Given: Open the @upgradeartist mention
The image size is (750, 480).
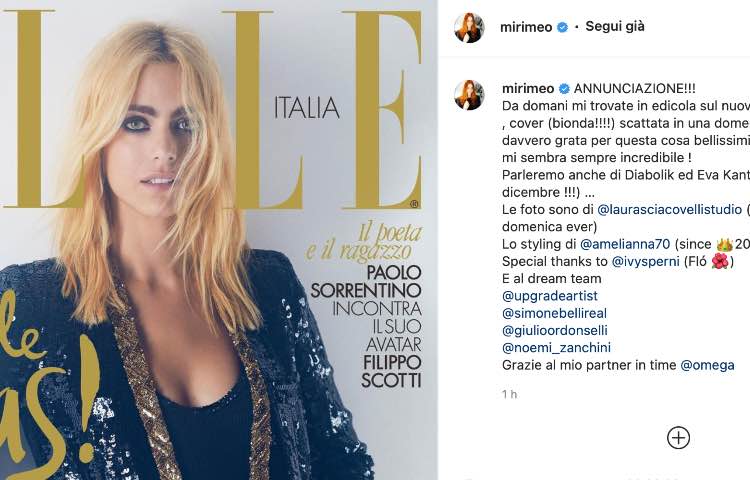Looking at the screenshot, I should tap(550, 296).
